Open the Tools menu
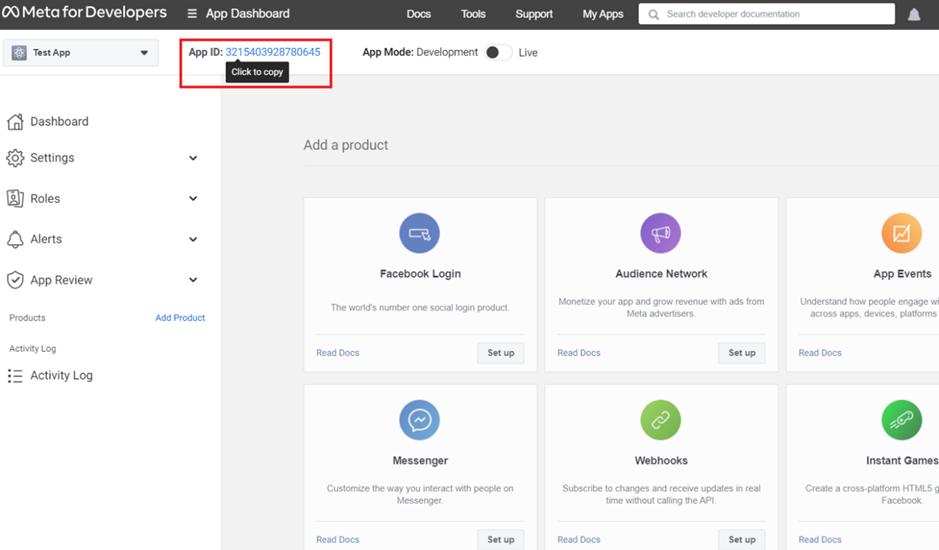The image size is (939, 550). (473, 14)
